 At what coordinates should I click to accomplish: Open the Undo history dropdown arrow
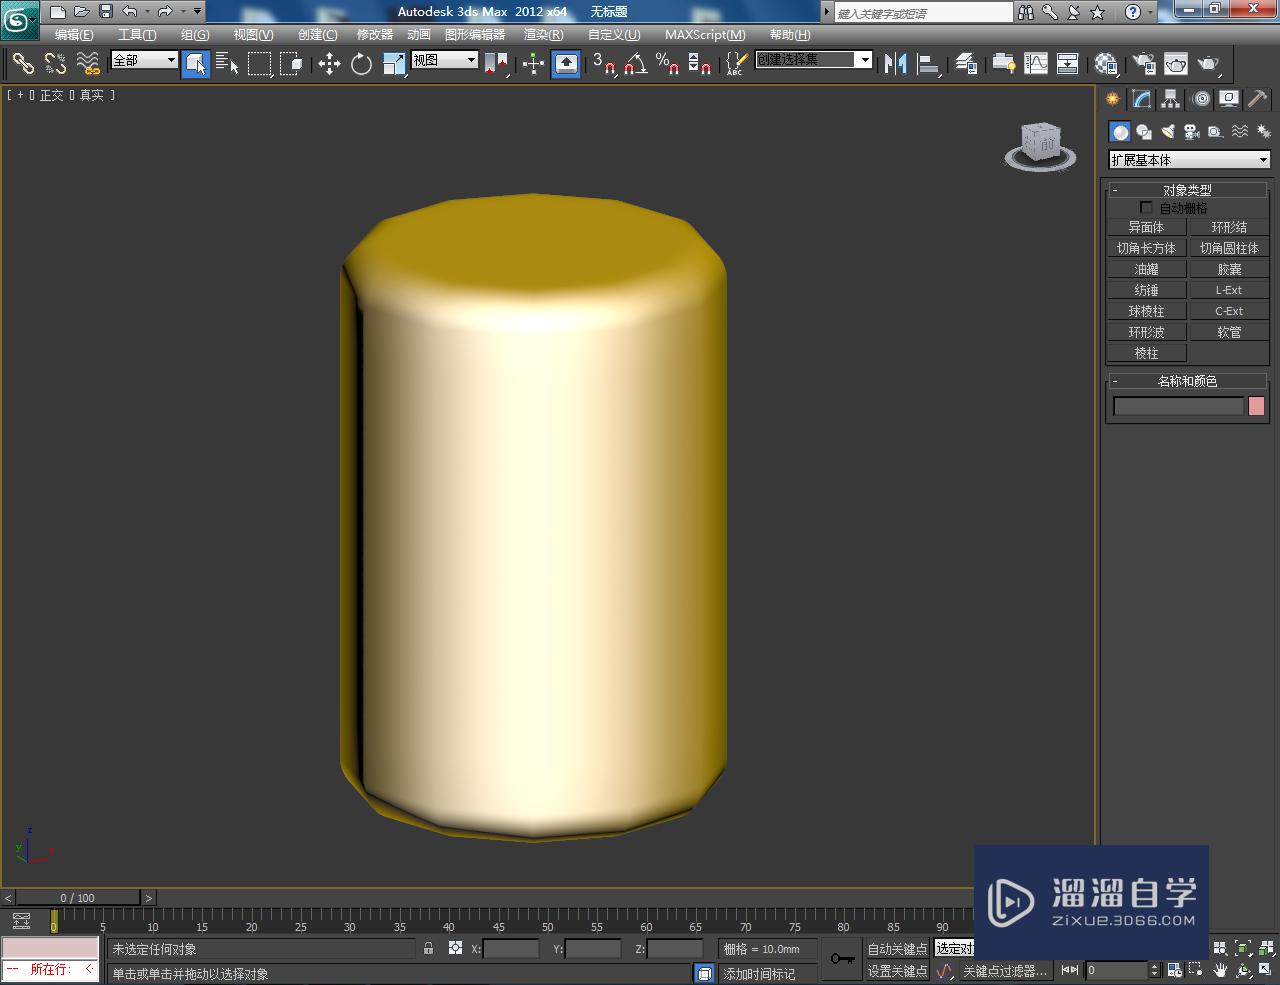pyautogui.click(x=147, y=12)
